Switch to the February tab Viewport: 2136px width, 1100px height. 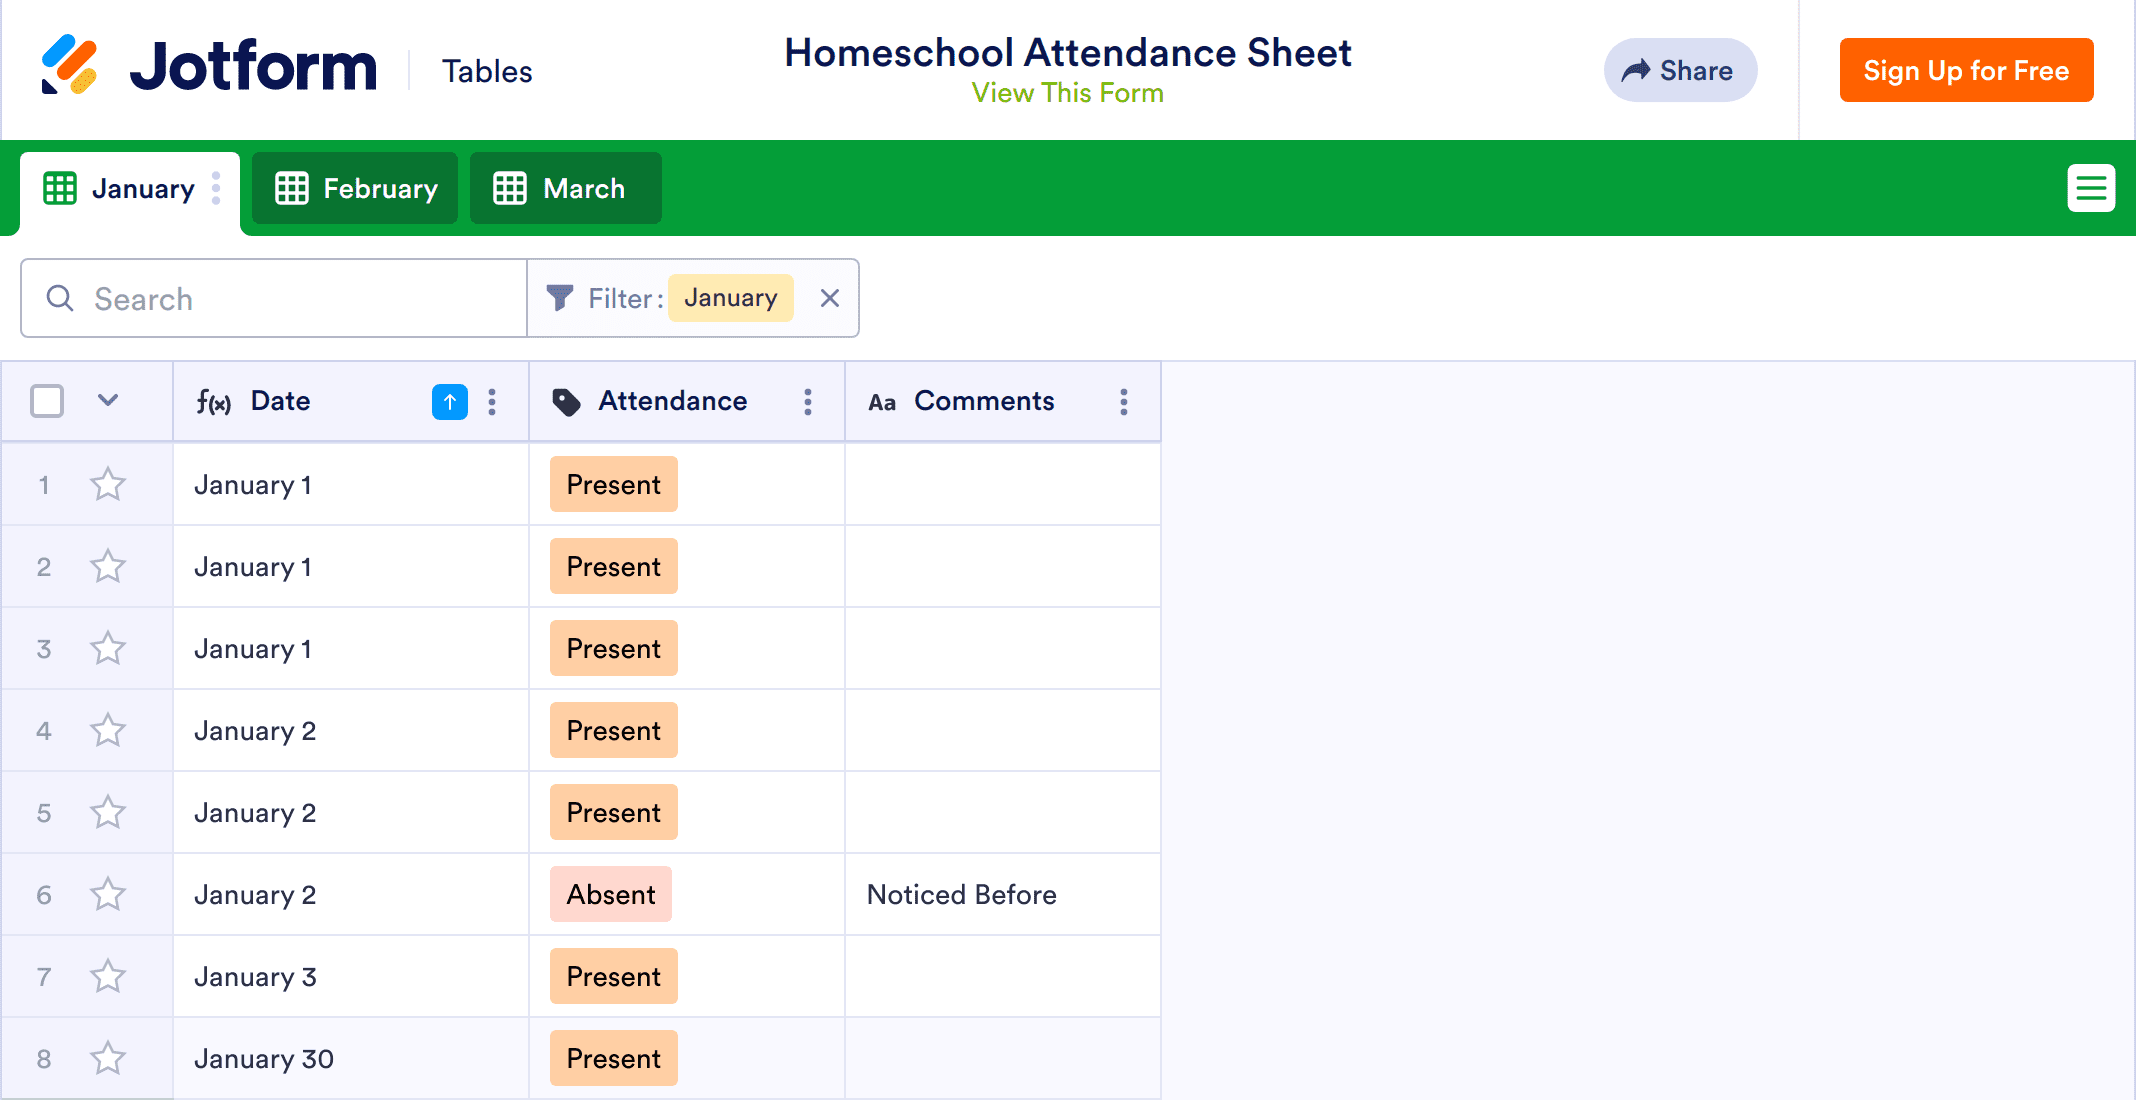tap(356, 188)
